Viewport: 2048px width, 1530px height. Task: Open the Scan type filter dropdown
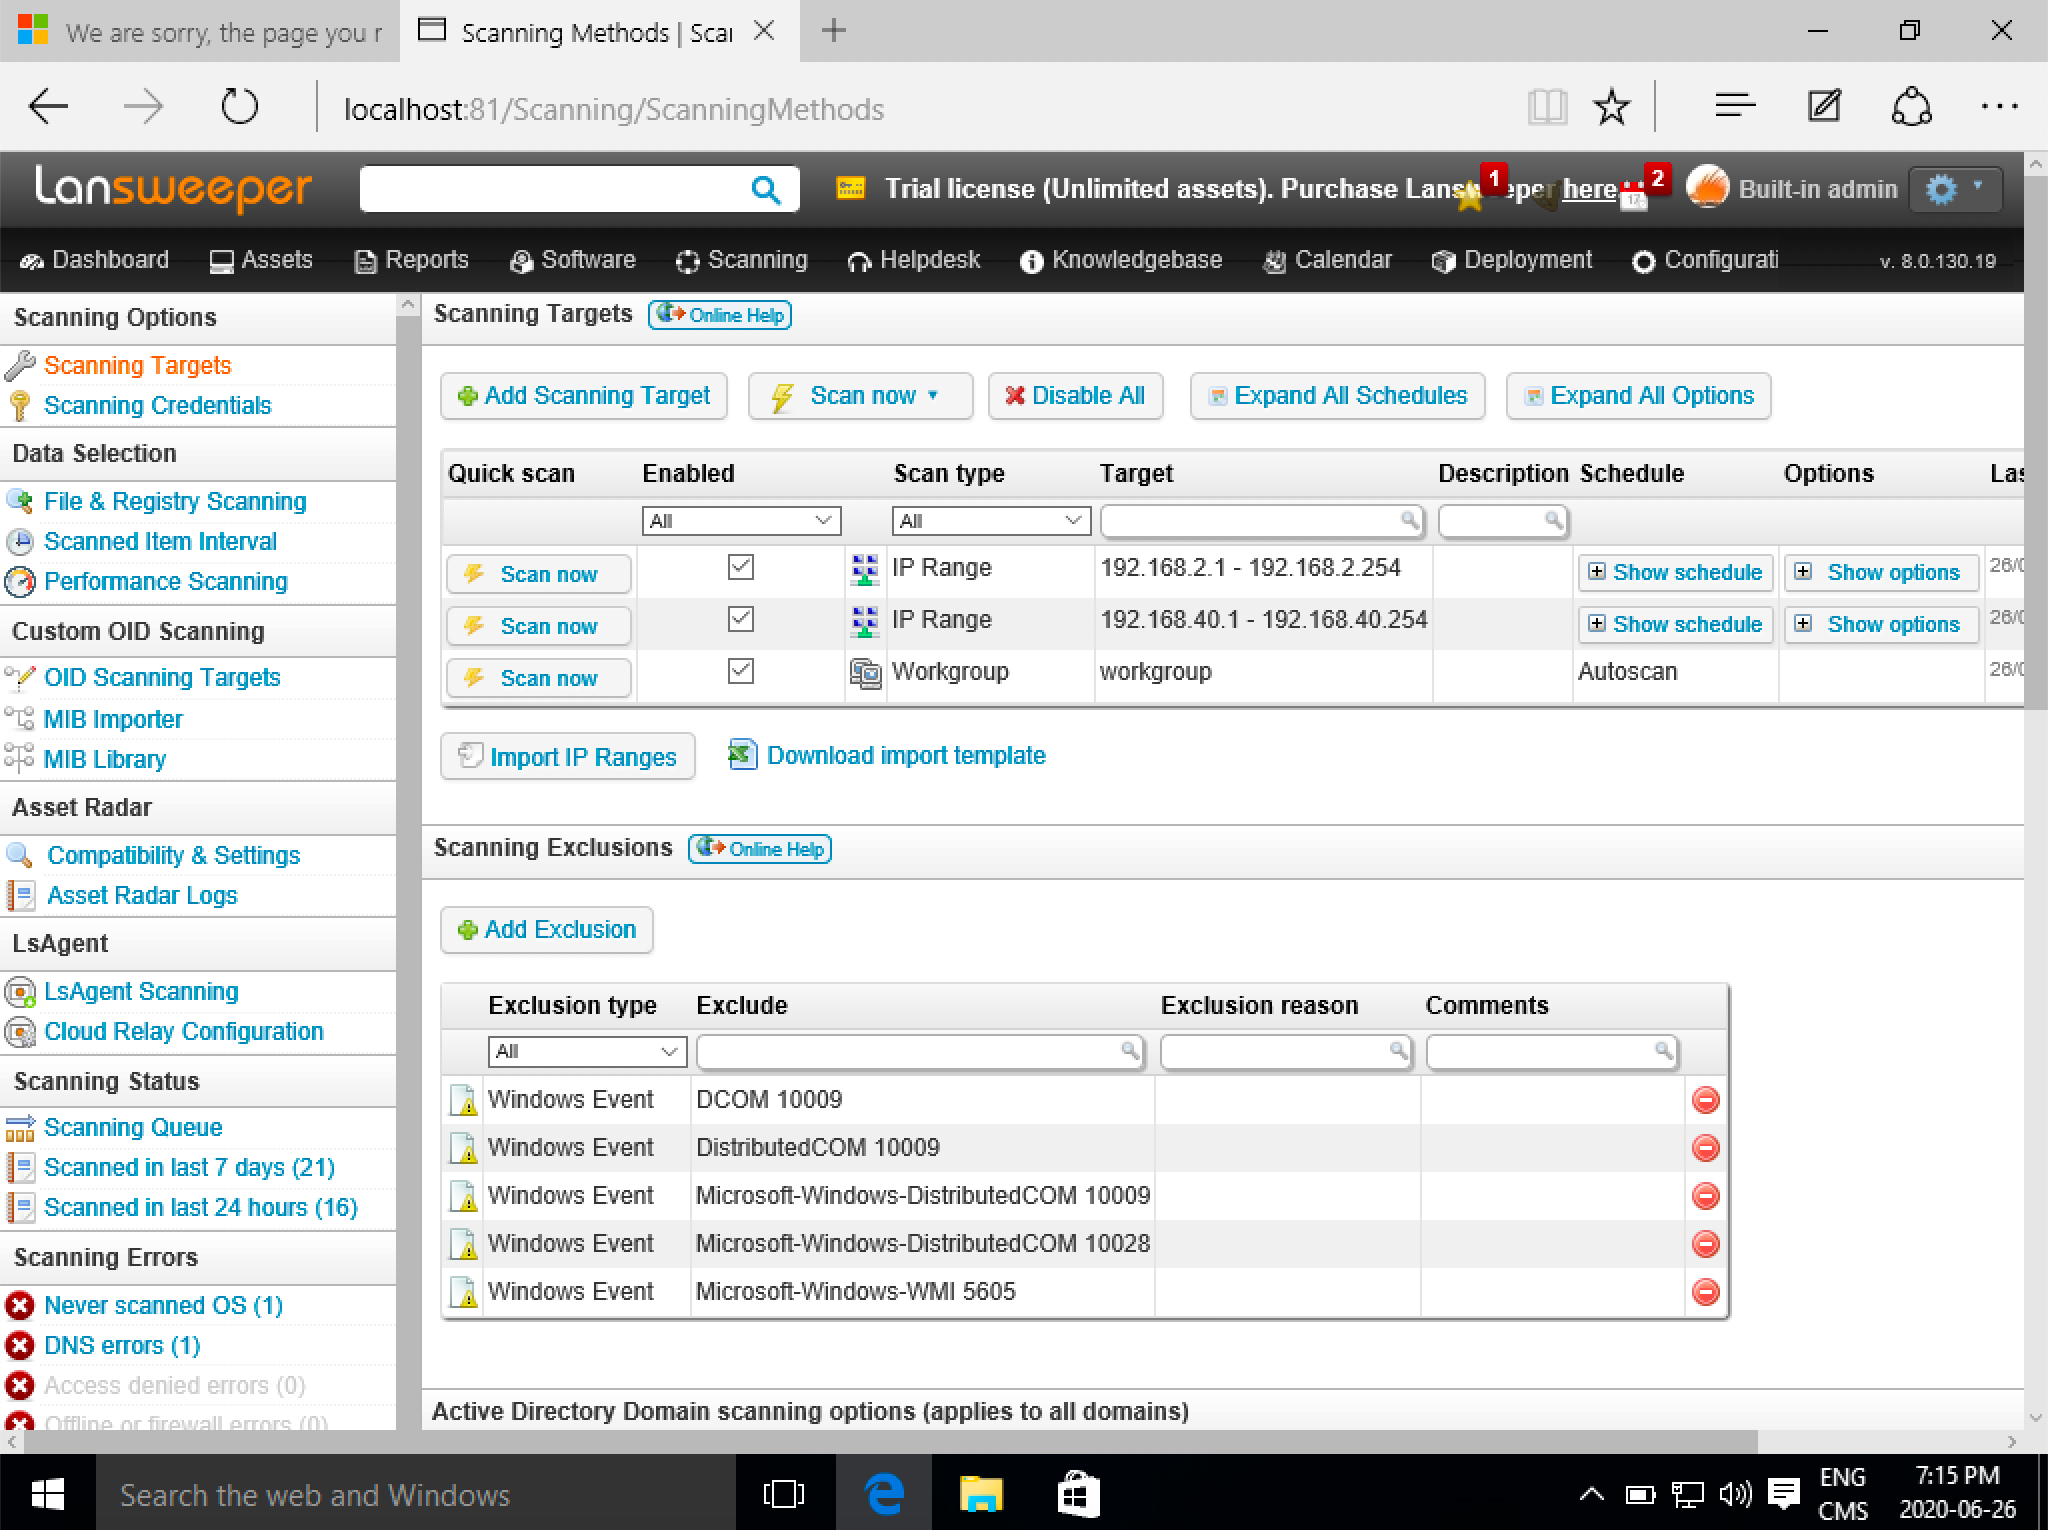tap(990, 521)
